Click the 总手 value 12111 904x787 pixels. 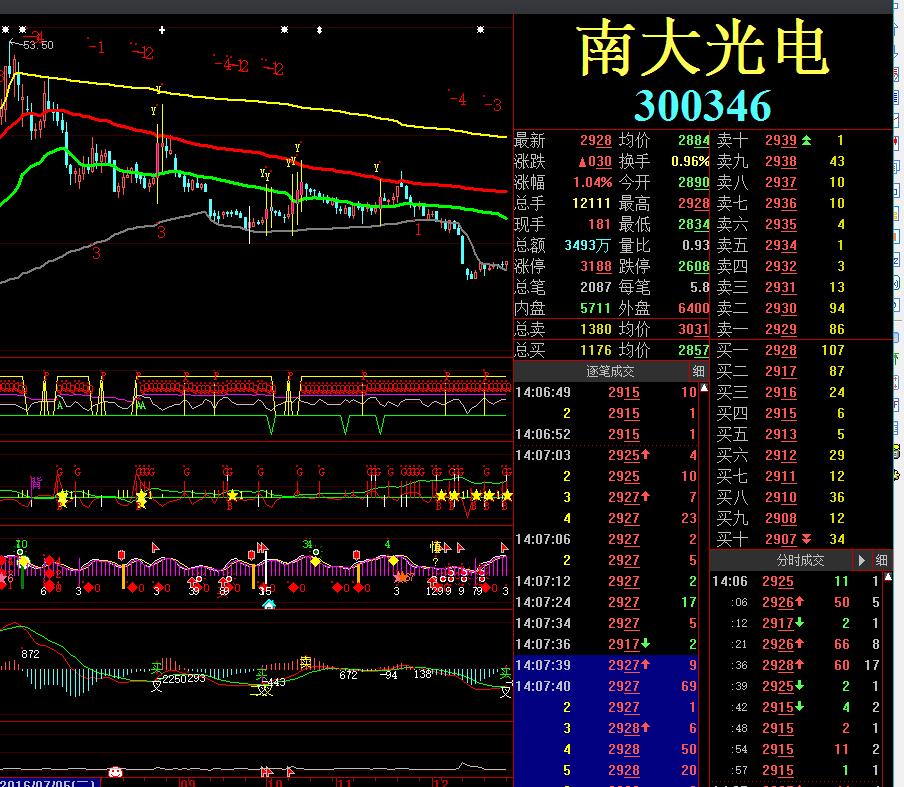tap(591, 204)
